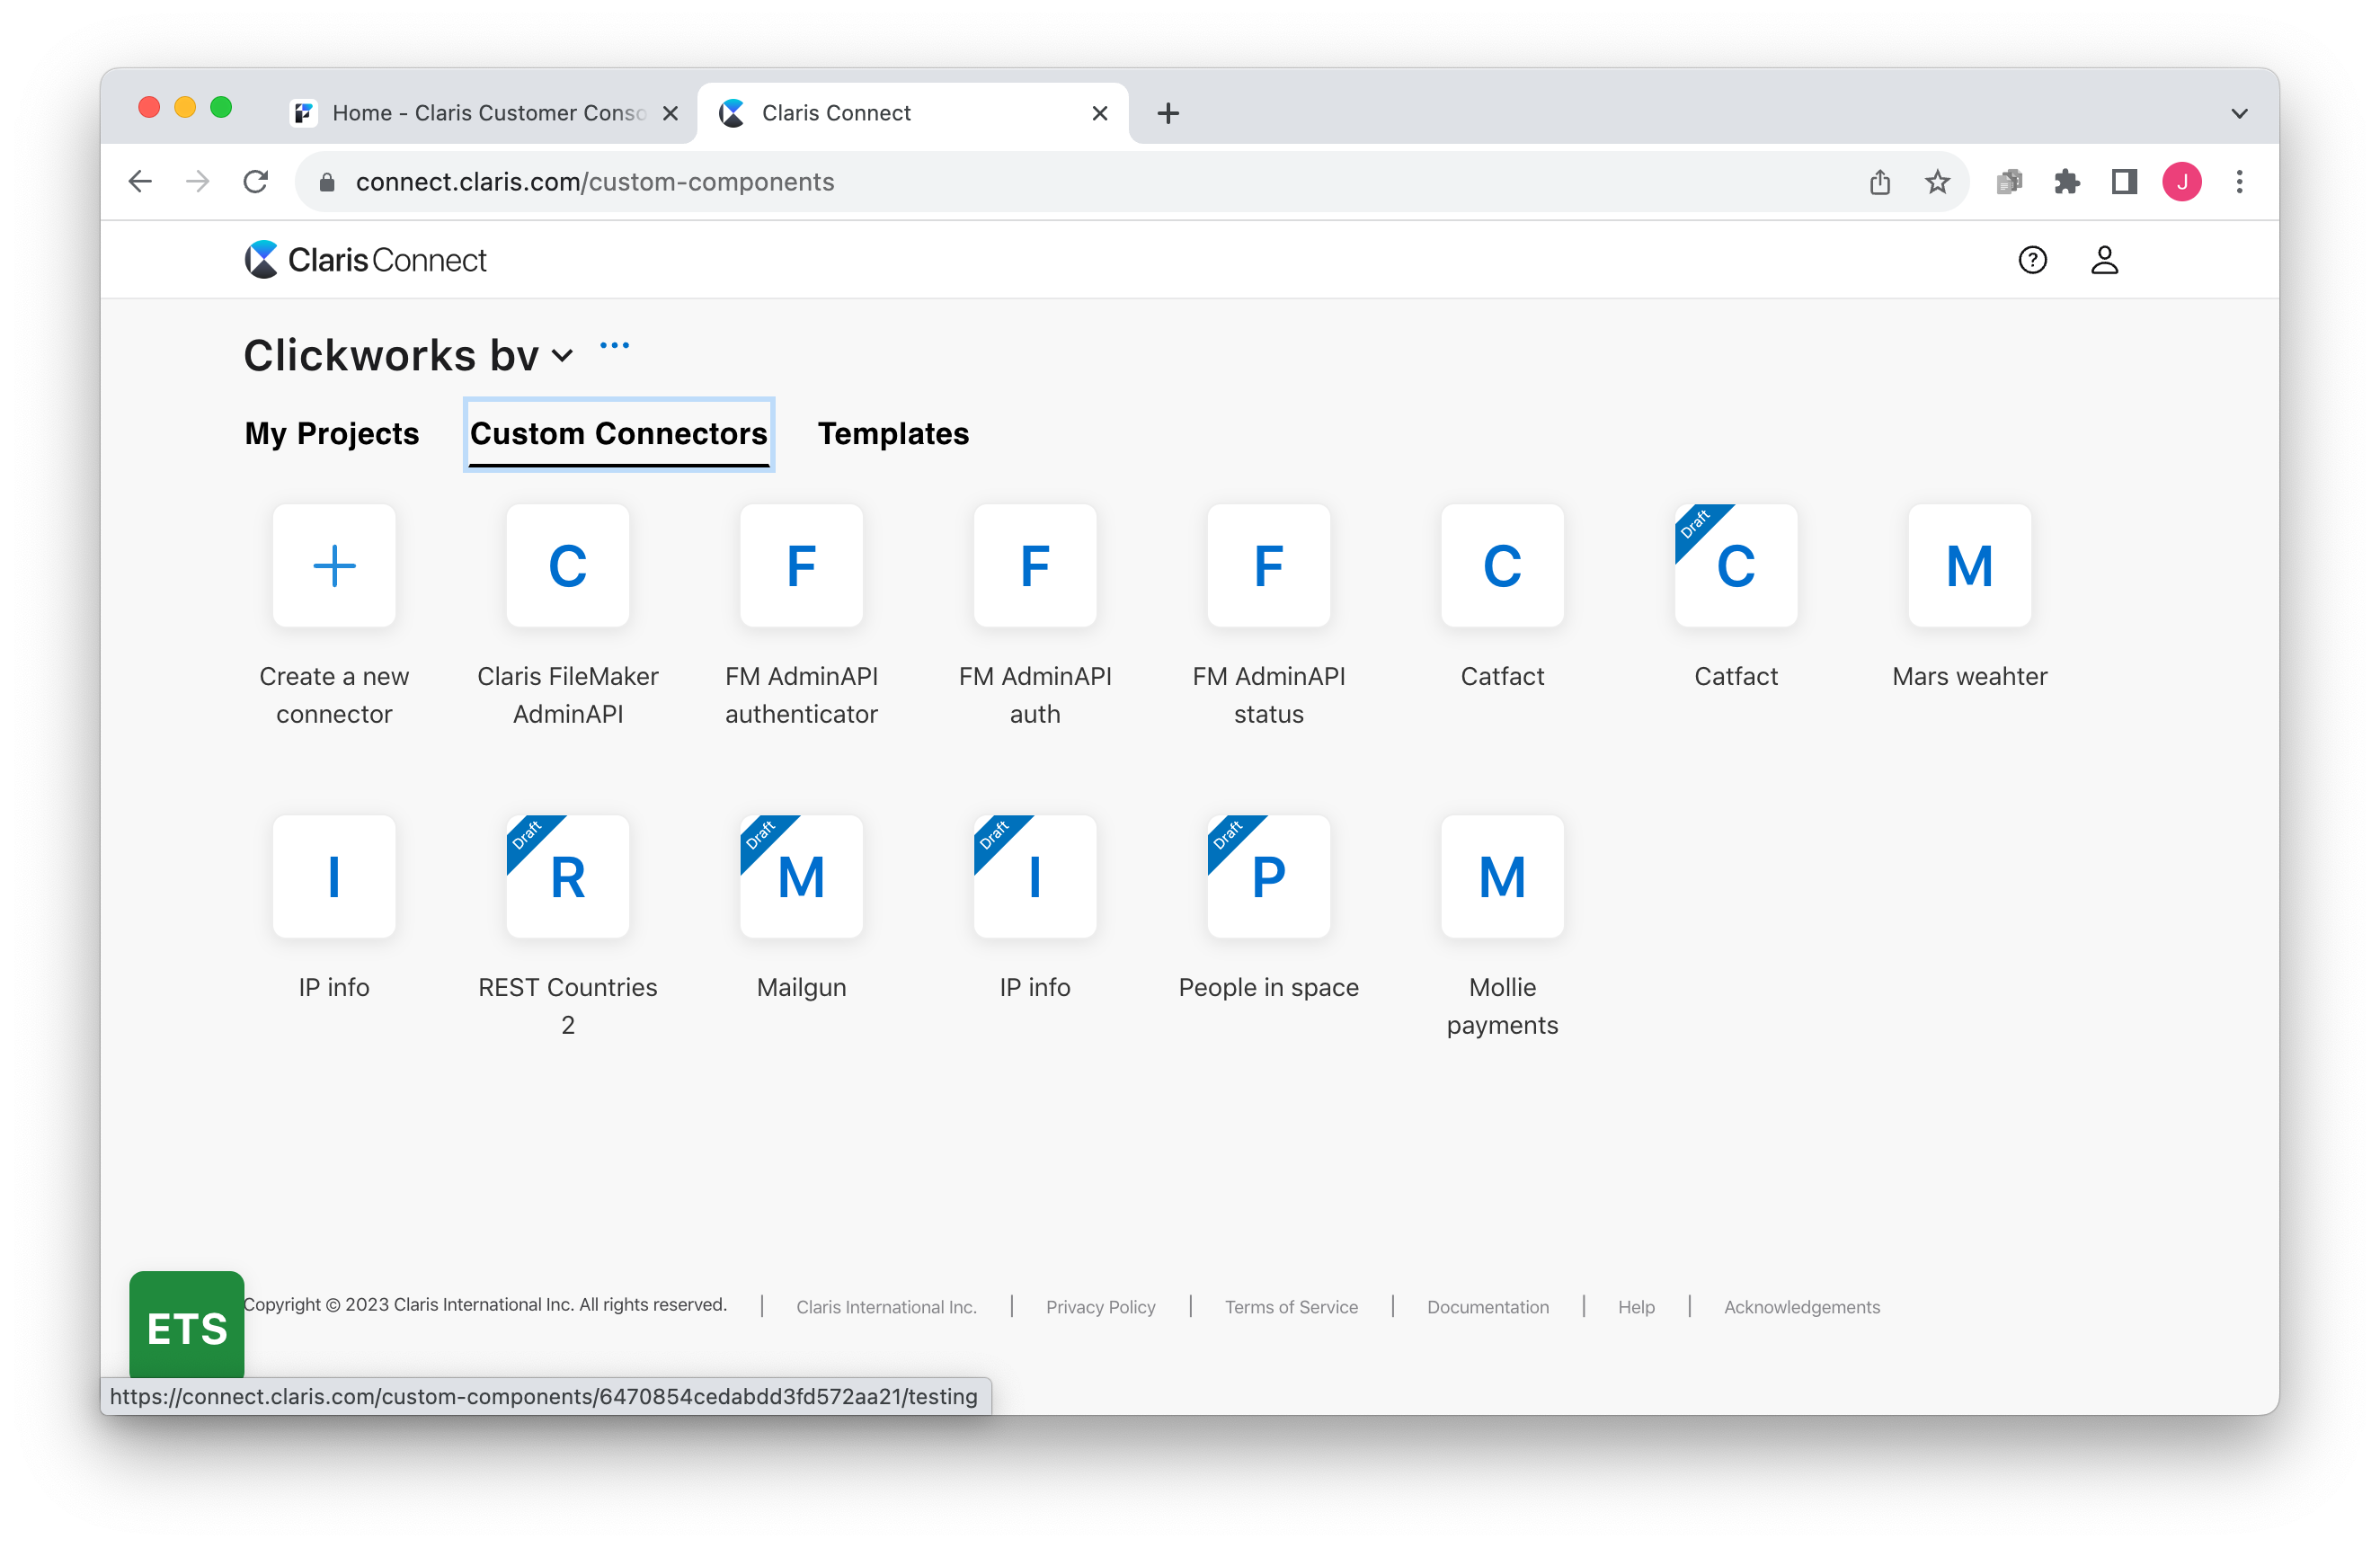Click the site lock icon

[x=326, y=182]
